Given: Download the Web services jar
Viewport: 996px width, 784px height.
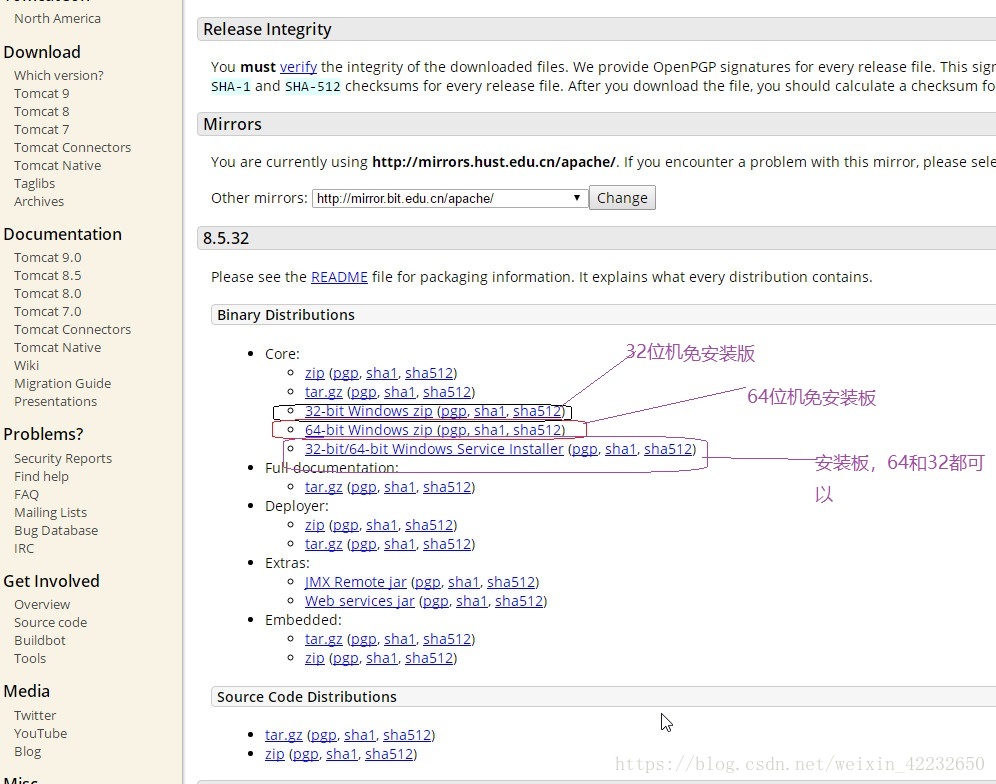Looking at the screenshot, I should pos(360,601).
